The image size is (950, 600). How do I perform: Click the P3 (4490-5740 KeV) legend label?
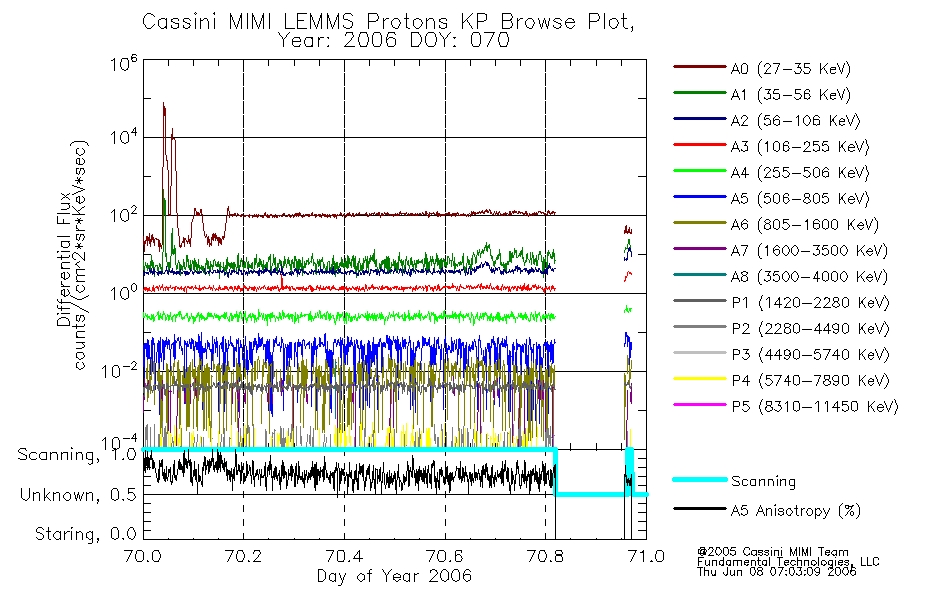(810, 355)
